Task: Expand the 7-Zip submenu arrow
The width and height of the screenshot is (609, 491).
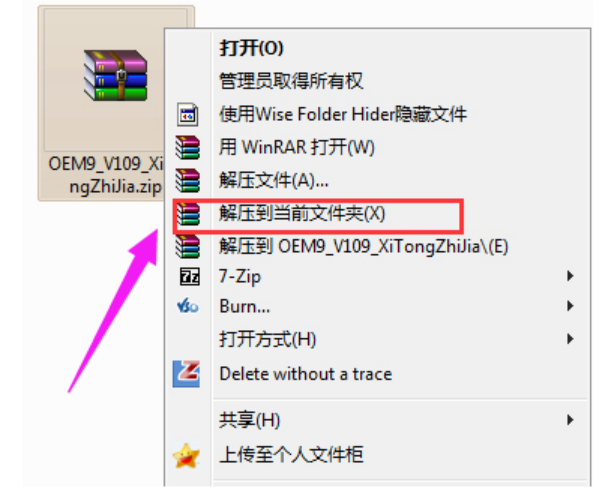Action: (x=570, y=276)
